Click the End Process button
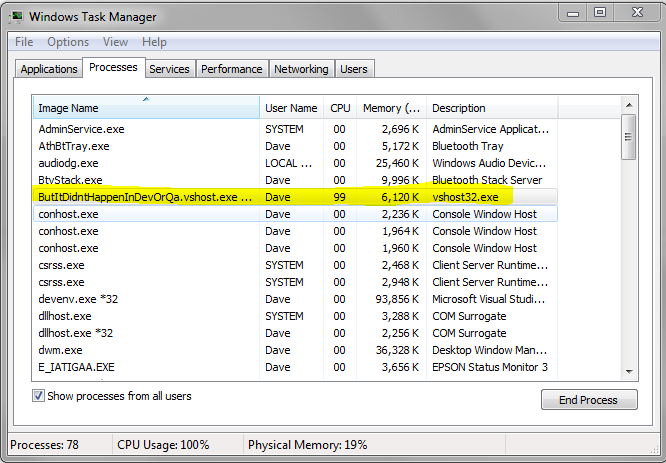The width and height of the screenshot is (666, 463). click(x=589, y=400)
